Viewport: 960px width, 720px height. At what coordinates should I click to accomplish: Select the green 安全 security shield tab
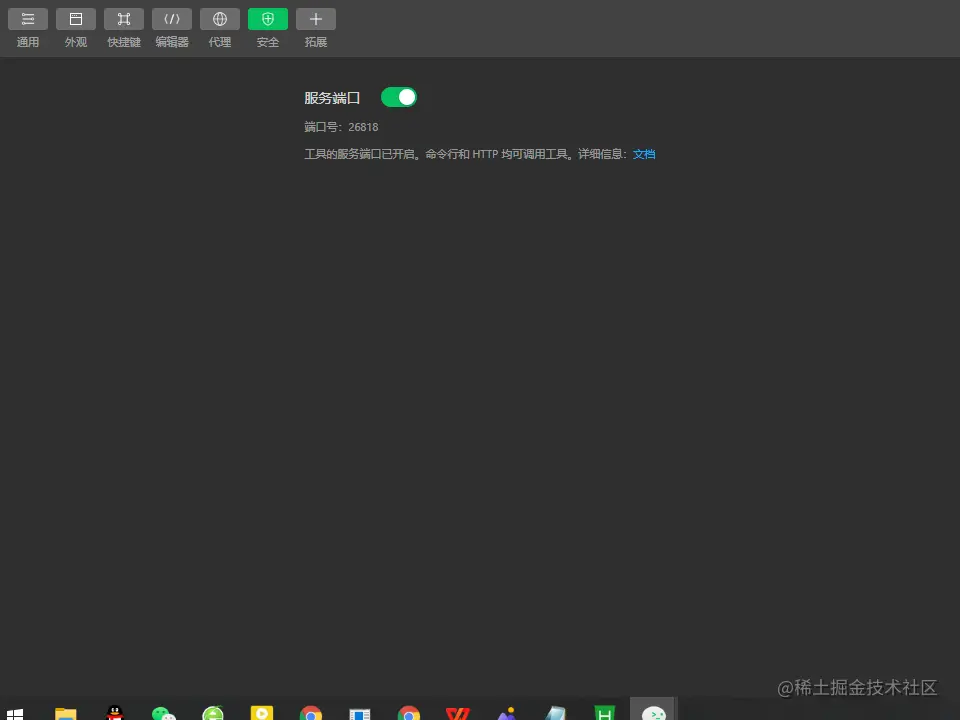tap(268, 28)
